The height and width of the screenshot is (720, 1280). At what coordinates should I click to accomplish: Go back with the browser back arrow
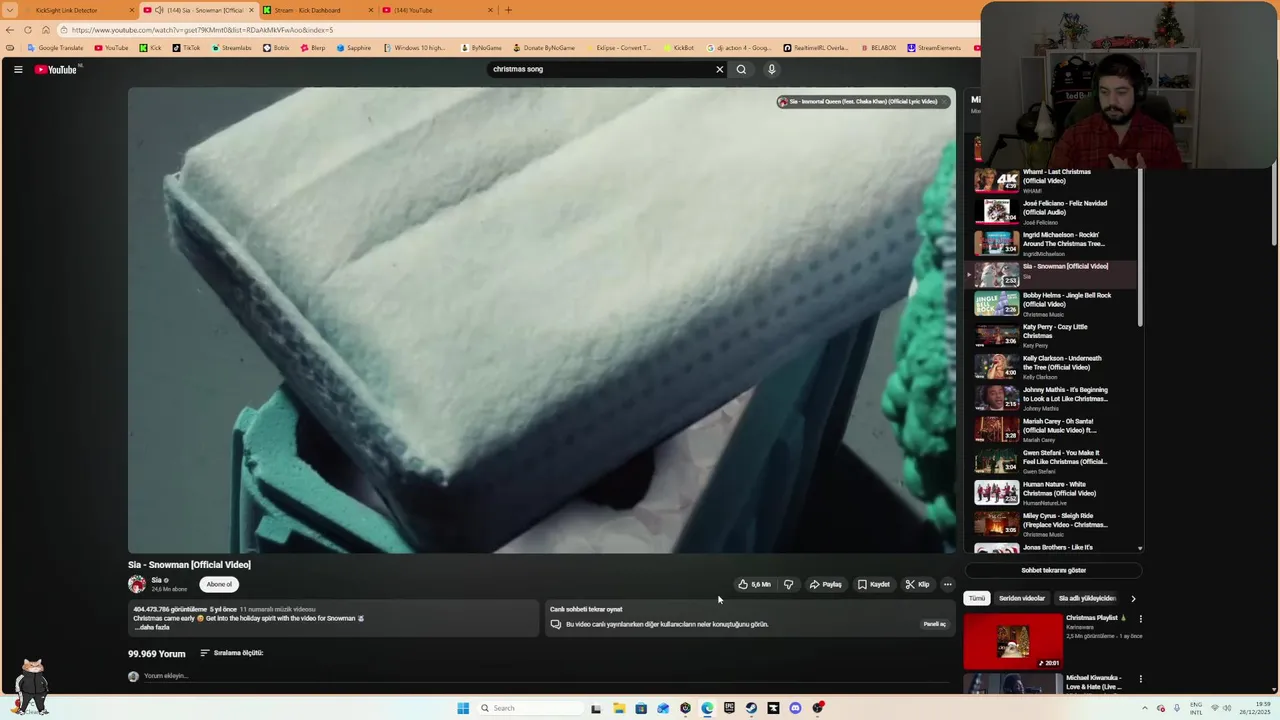point(10,30)
